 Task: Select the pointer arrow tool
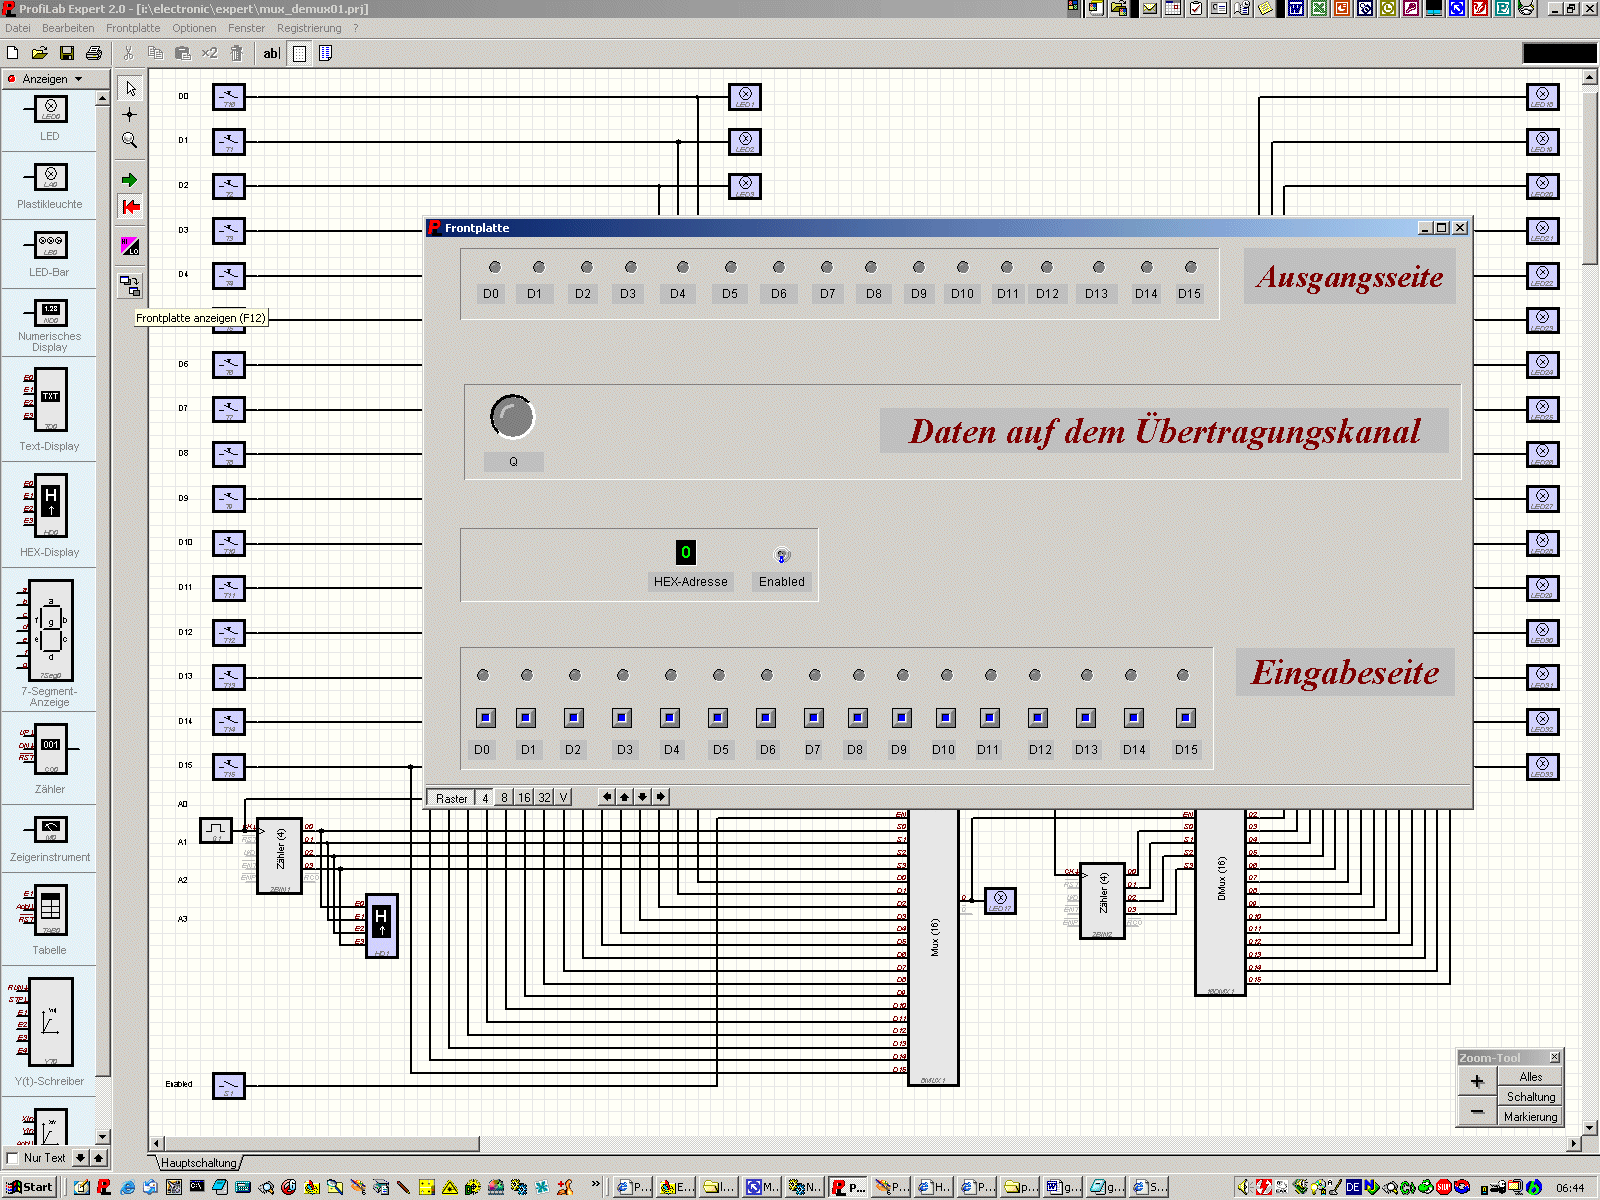point(130,88)
